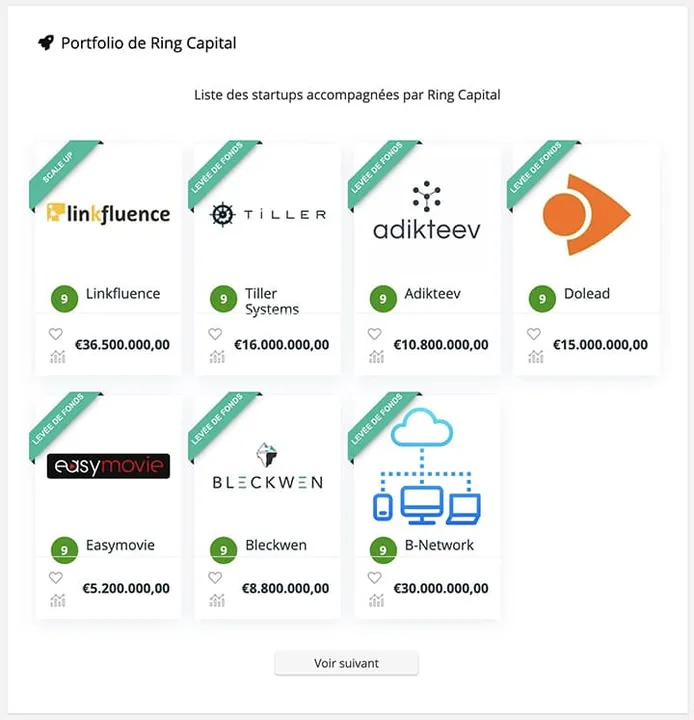
Task: Click the green score badge on B-Network
Action: click(383, 549)
